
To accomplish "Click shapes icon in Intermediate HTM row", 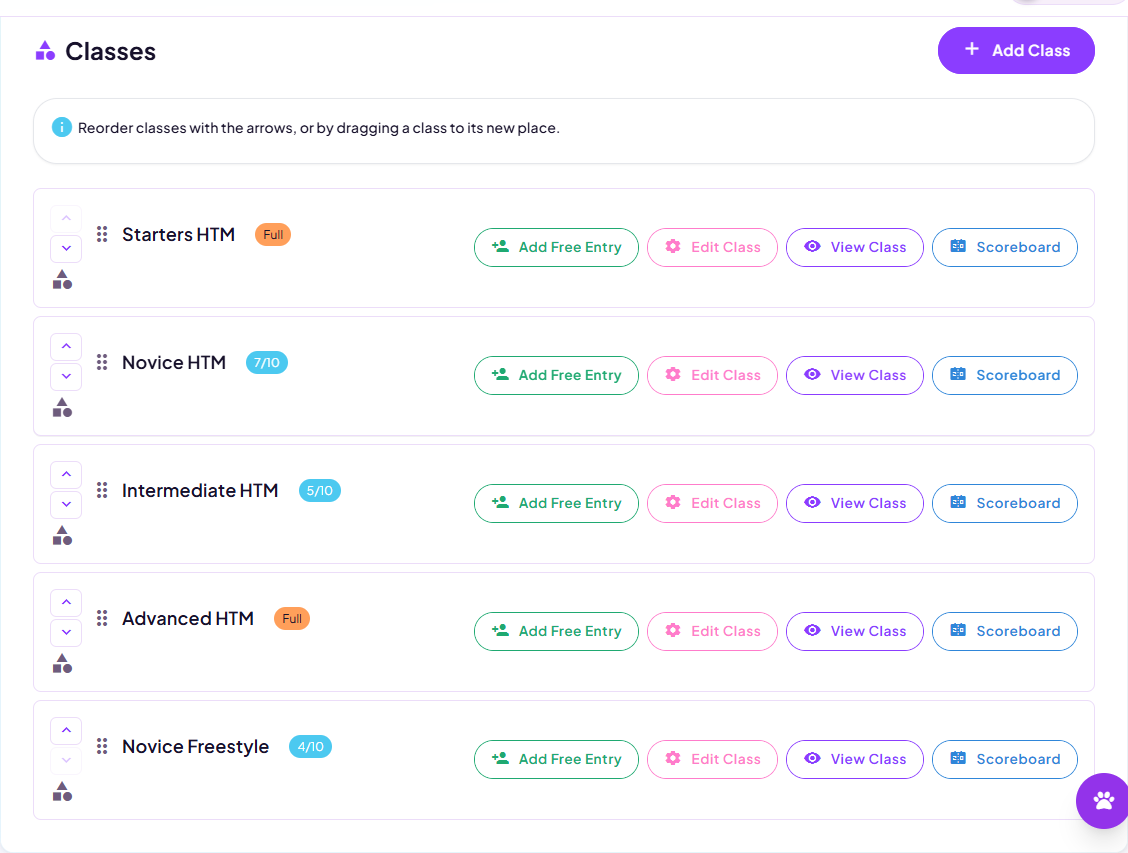I will coord(63,536).
